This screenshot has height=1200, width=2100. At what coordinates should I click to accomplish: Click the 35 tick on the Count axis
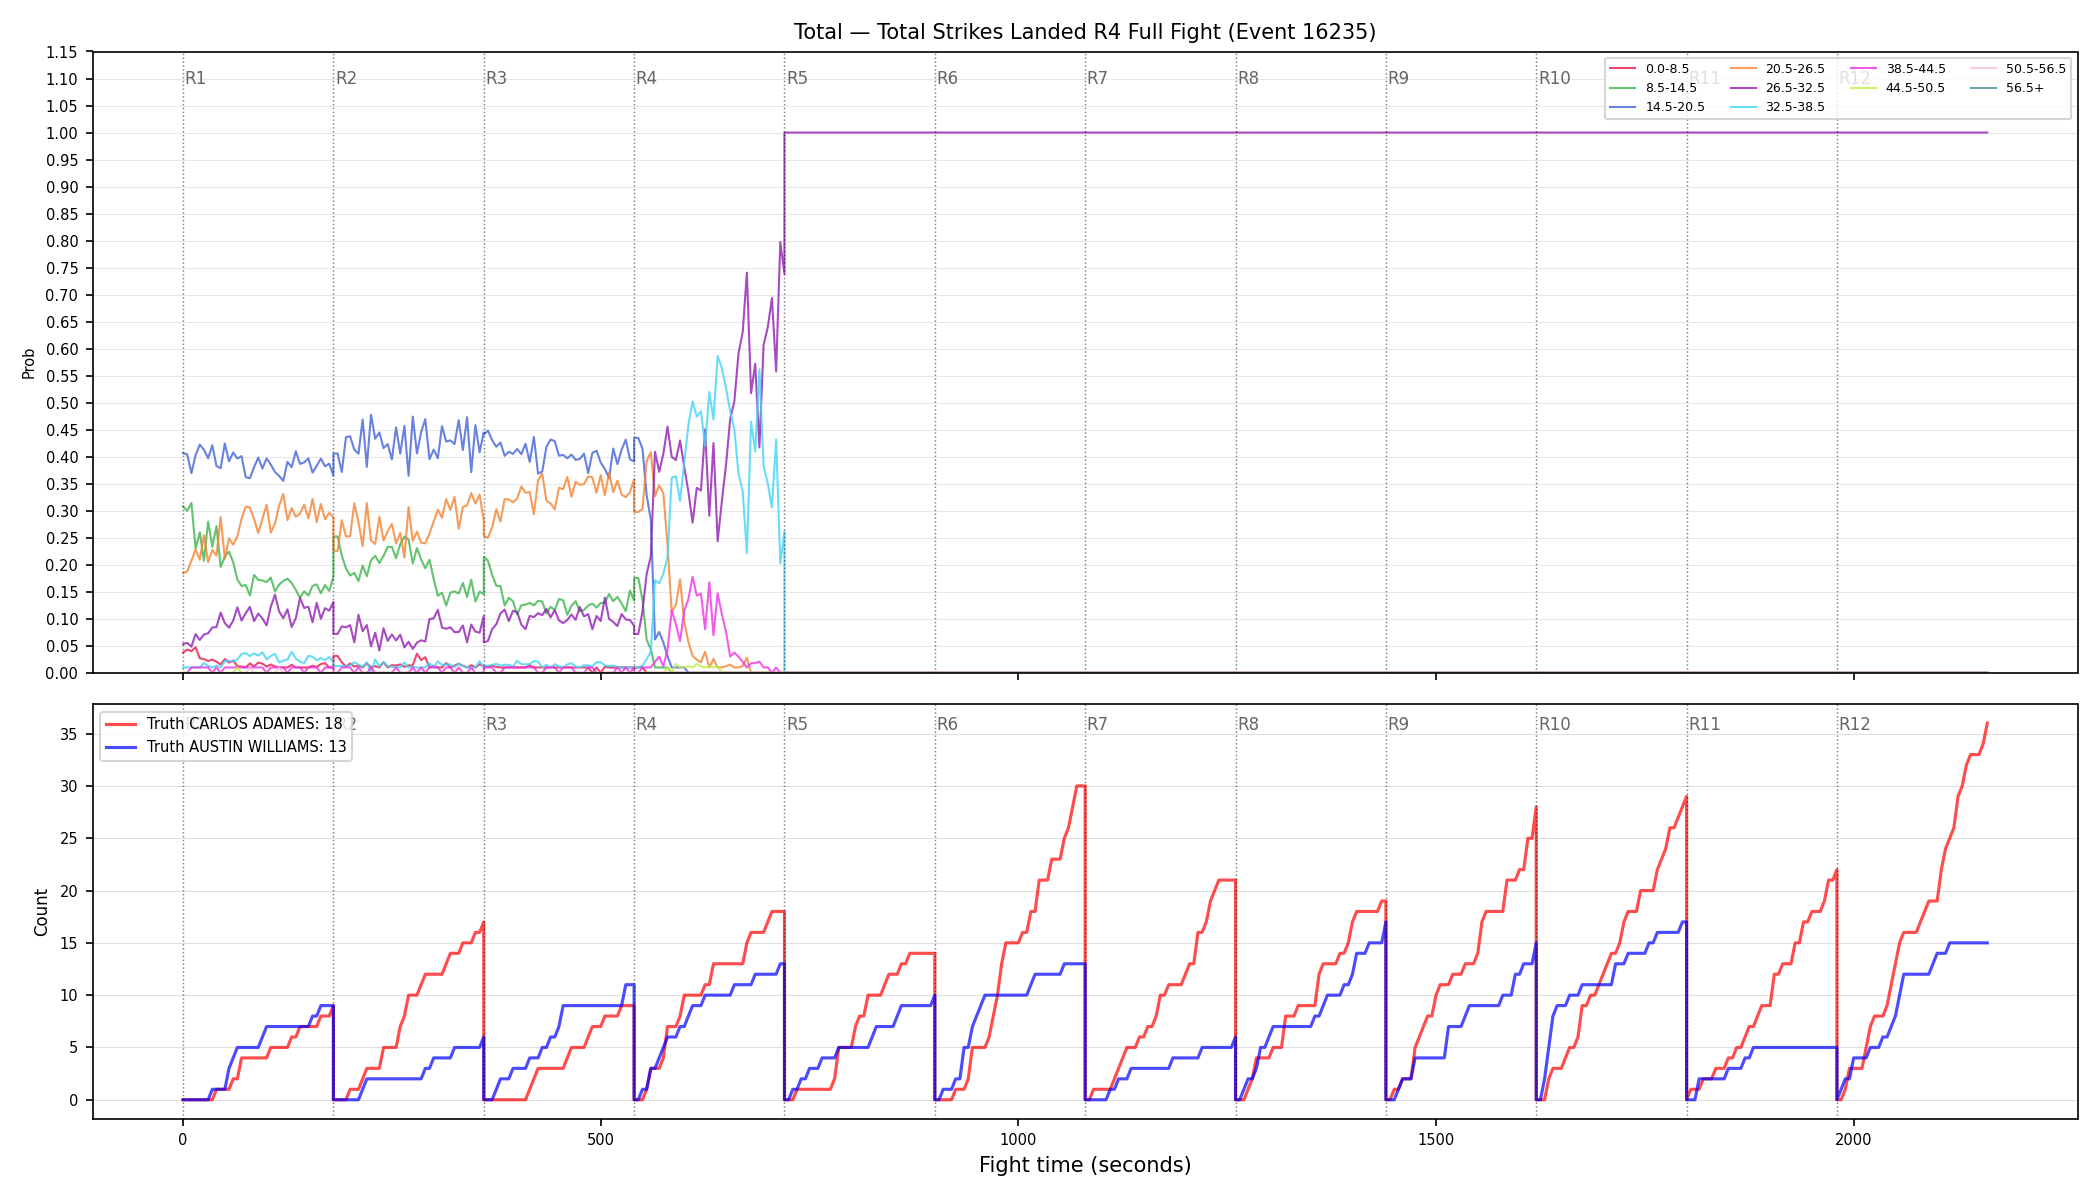(69, 734)
